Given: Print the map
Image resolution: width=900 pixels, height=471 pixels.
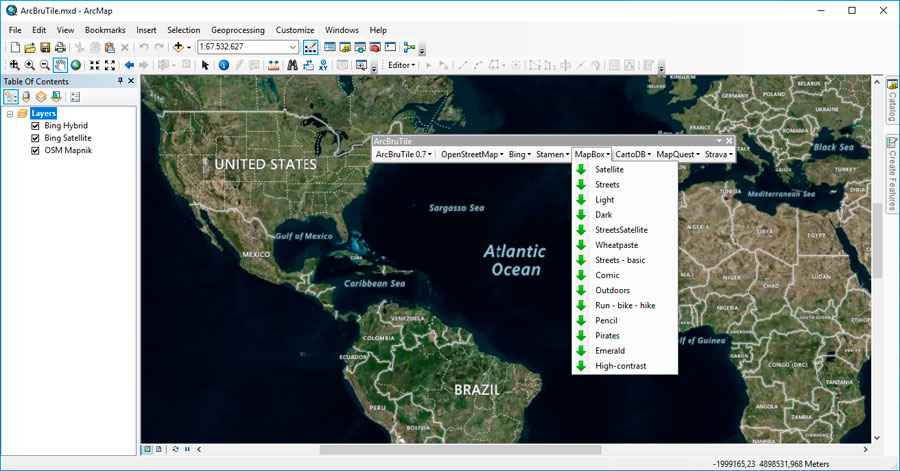Looking at the screenshot, I should pos(60,48).
